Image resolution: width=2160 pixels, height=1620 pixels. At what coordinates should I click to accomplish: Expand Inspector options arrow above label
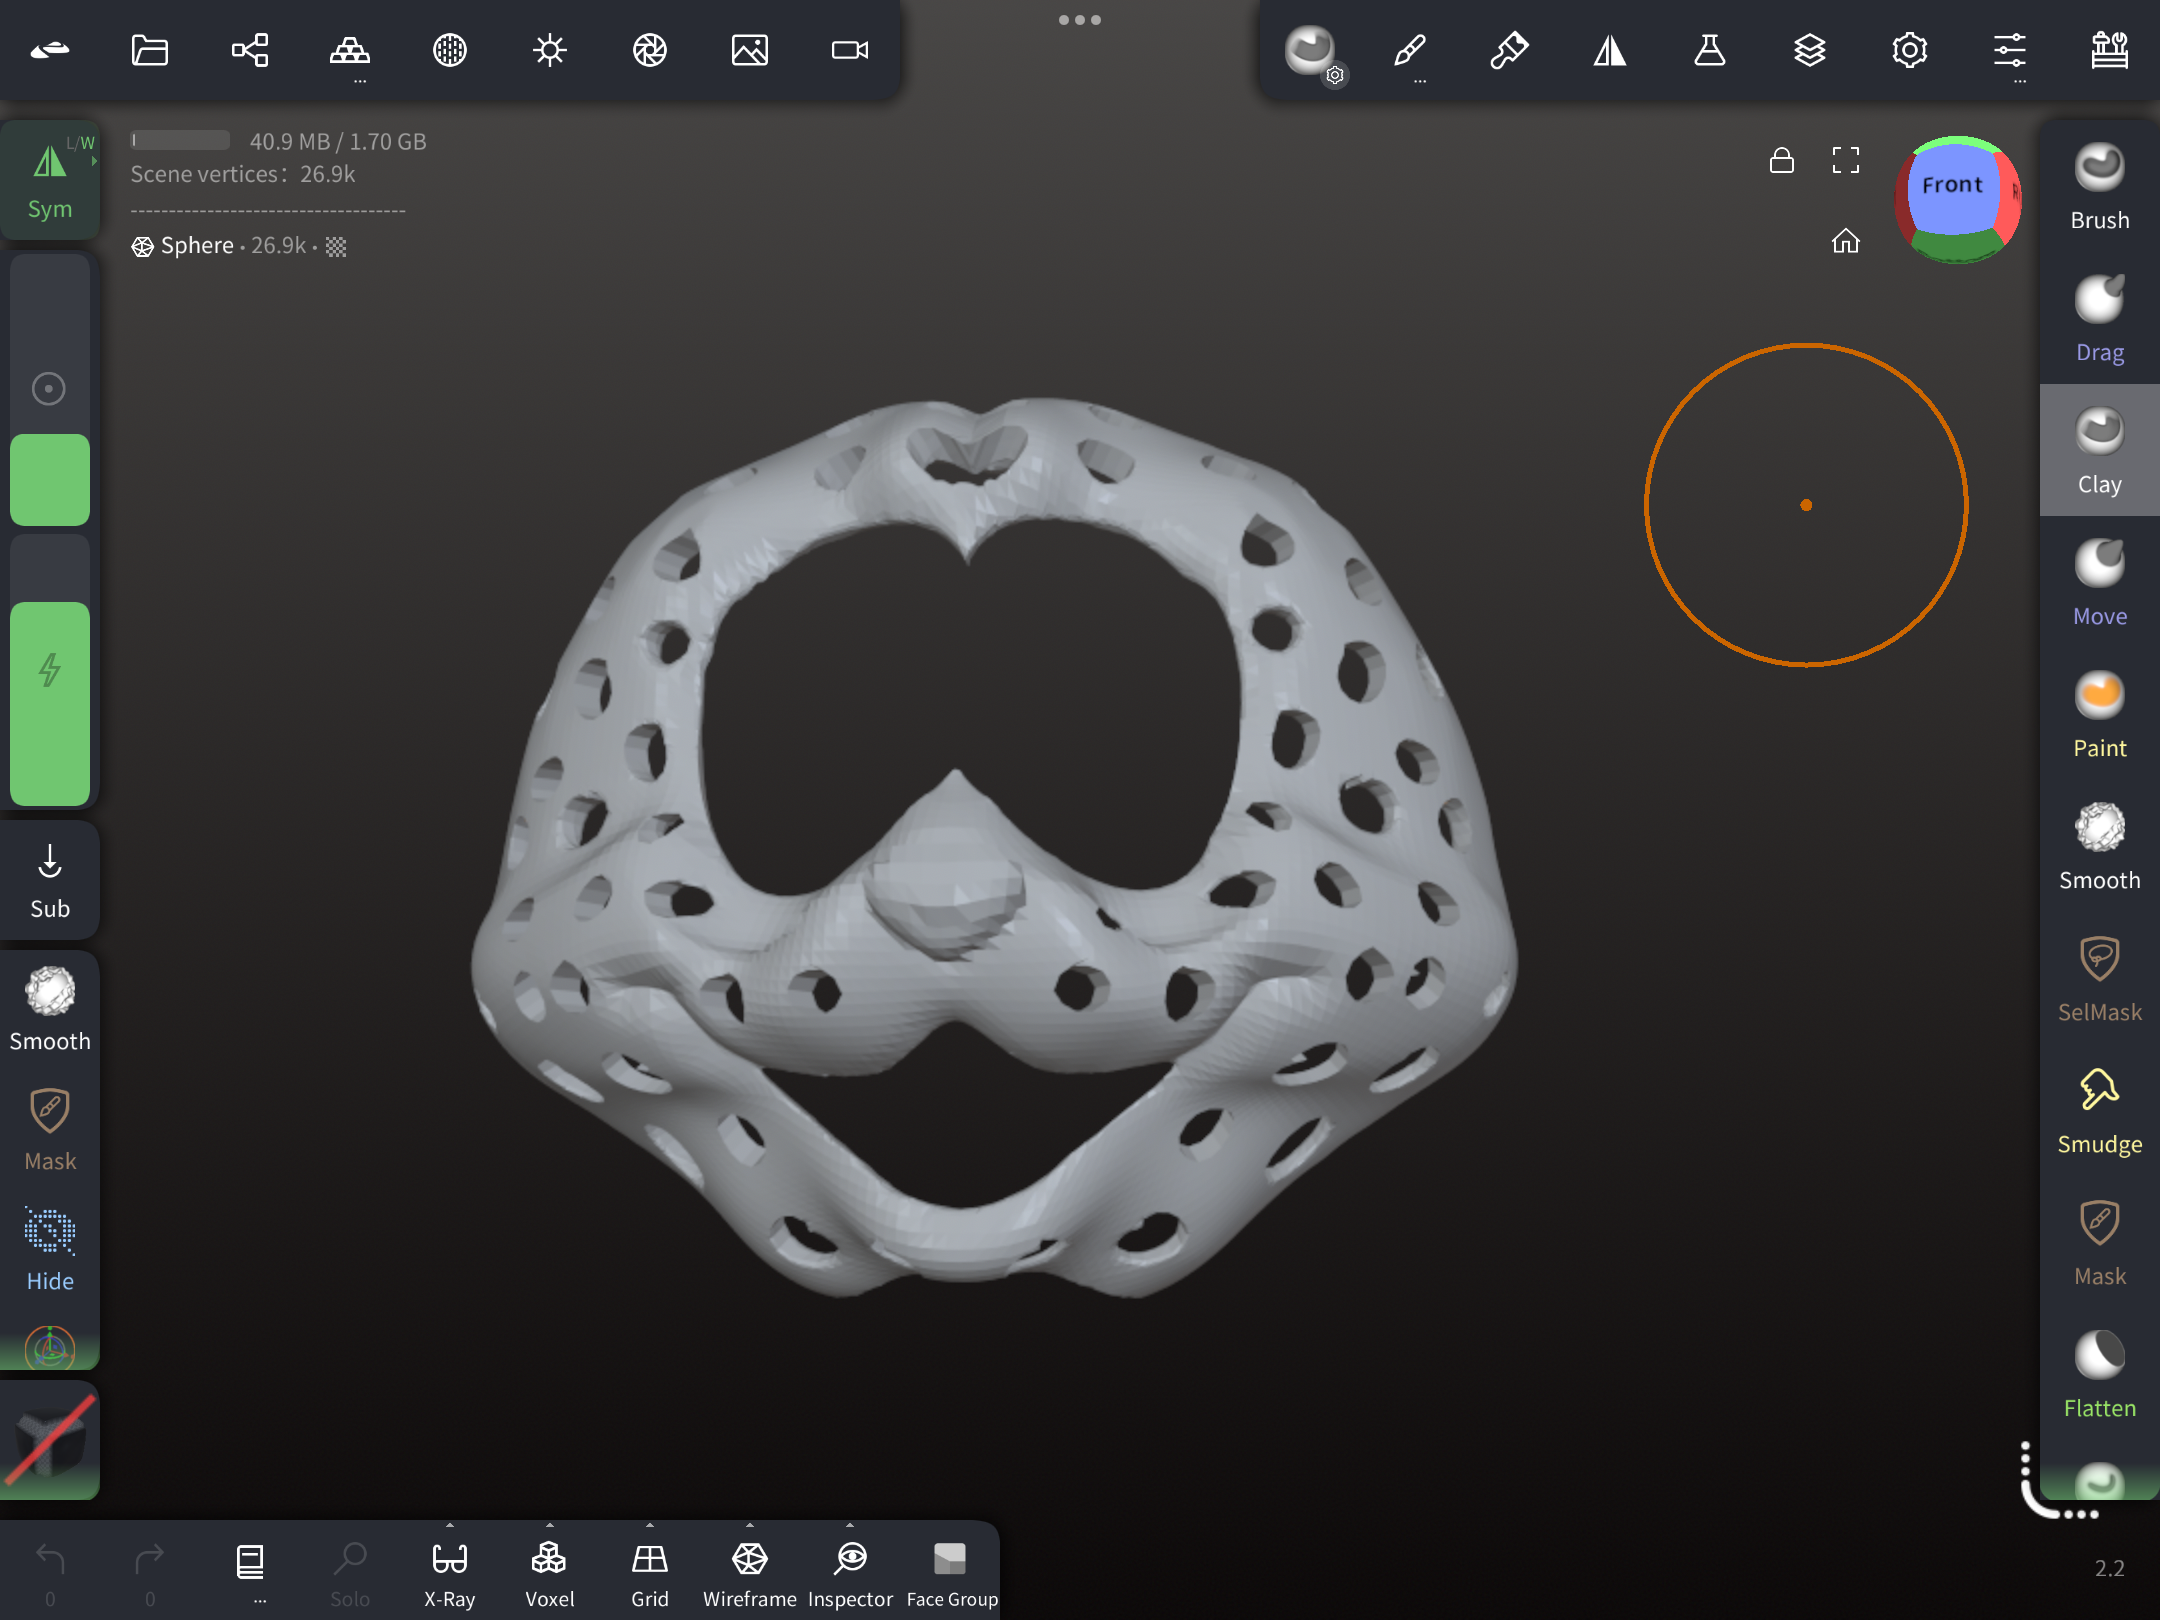[850, 1525]
